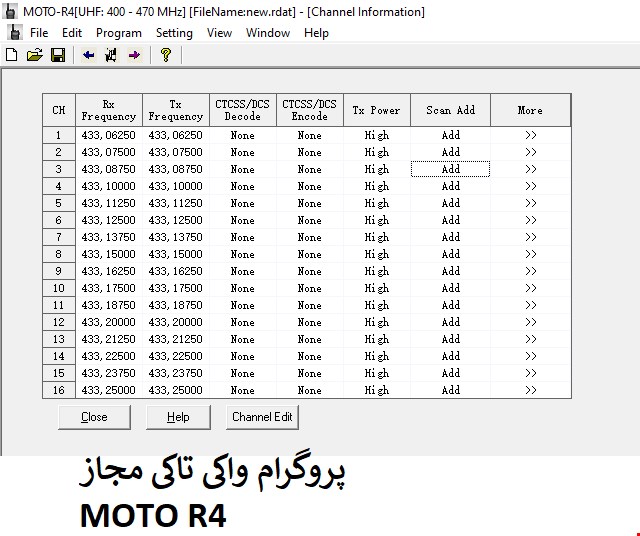Select Rx Frequency 433,16250 in channel 9
640x536 pixels.
(109, 271)
